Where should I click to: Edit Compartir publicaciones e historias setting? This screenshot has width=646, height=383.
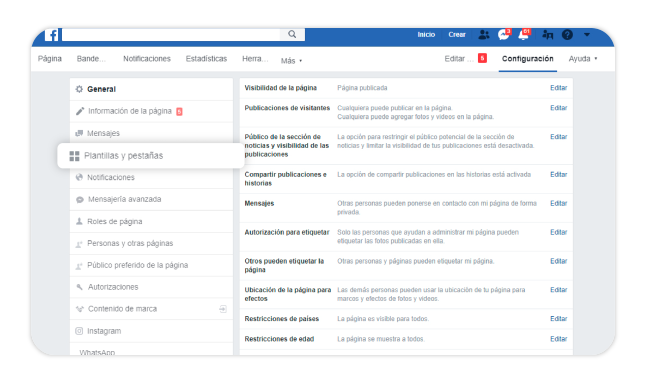coord(559,175)
